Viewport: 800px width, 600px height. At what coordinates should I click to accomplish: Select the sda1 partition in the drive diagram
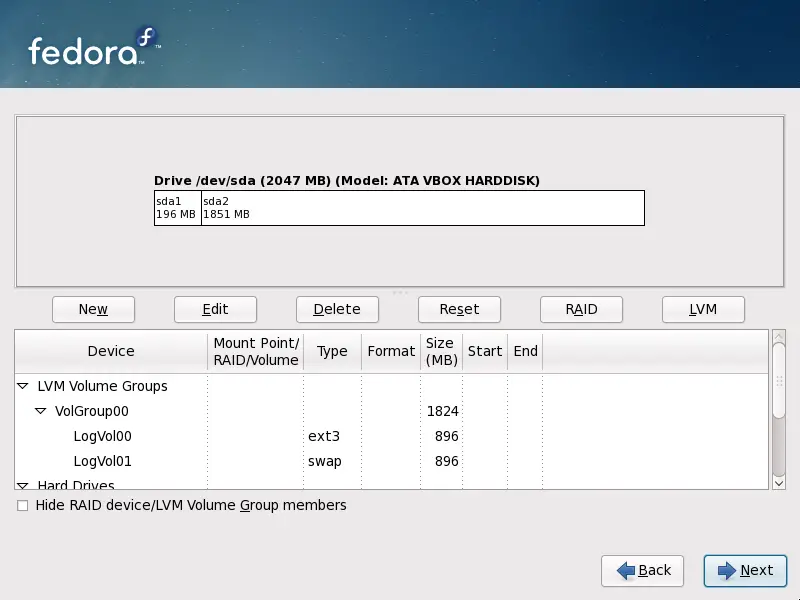pos(175,207)
